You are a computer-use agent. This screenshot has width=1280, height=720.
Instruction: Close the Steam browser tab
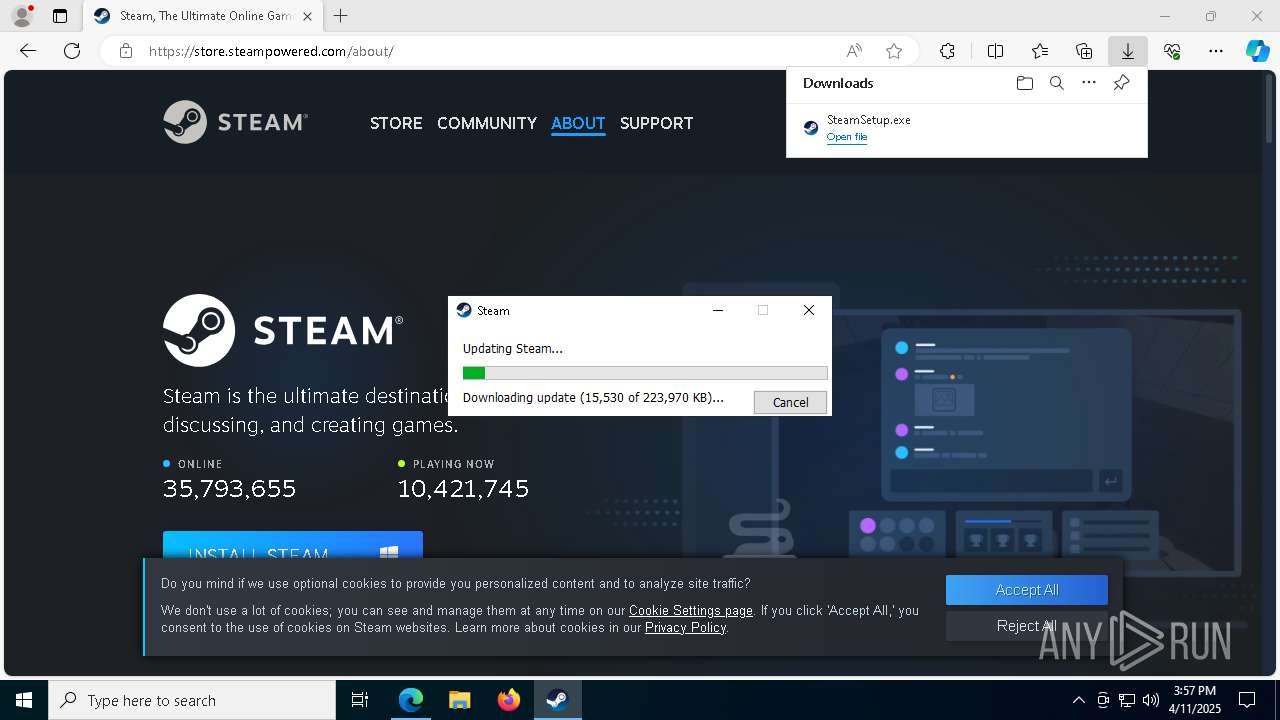pos(307,16)
